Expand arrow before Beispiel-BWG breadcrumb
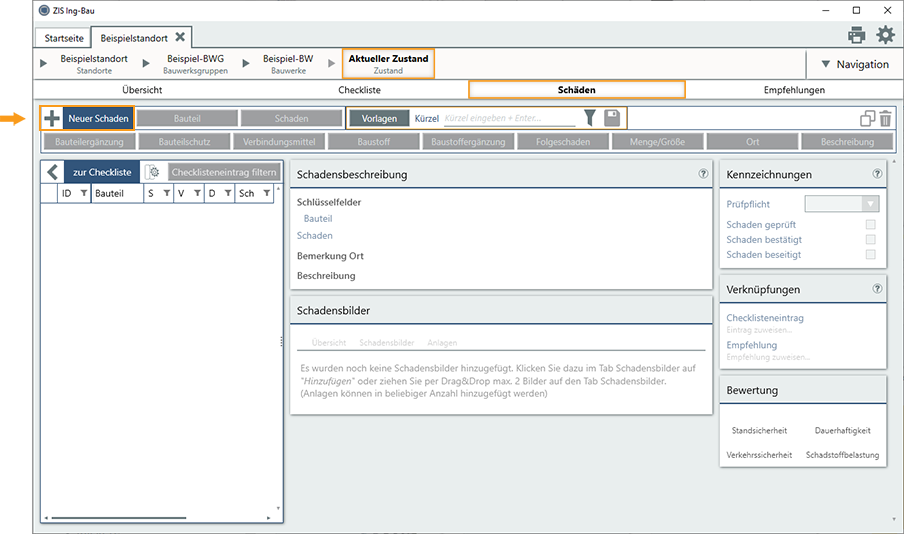 [146, 63]
